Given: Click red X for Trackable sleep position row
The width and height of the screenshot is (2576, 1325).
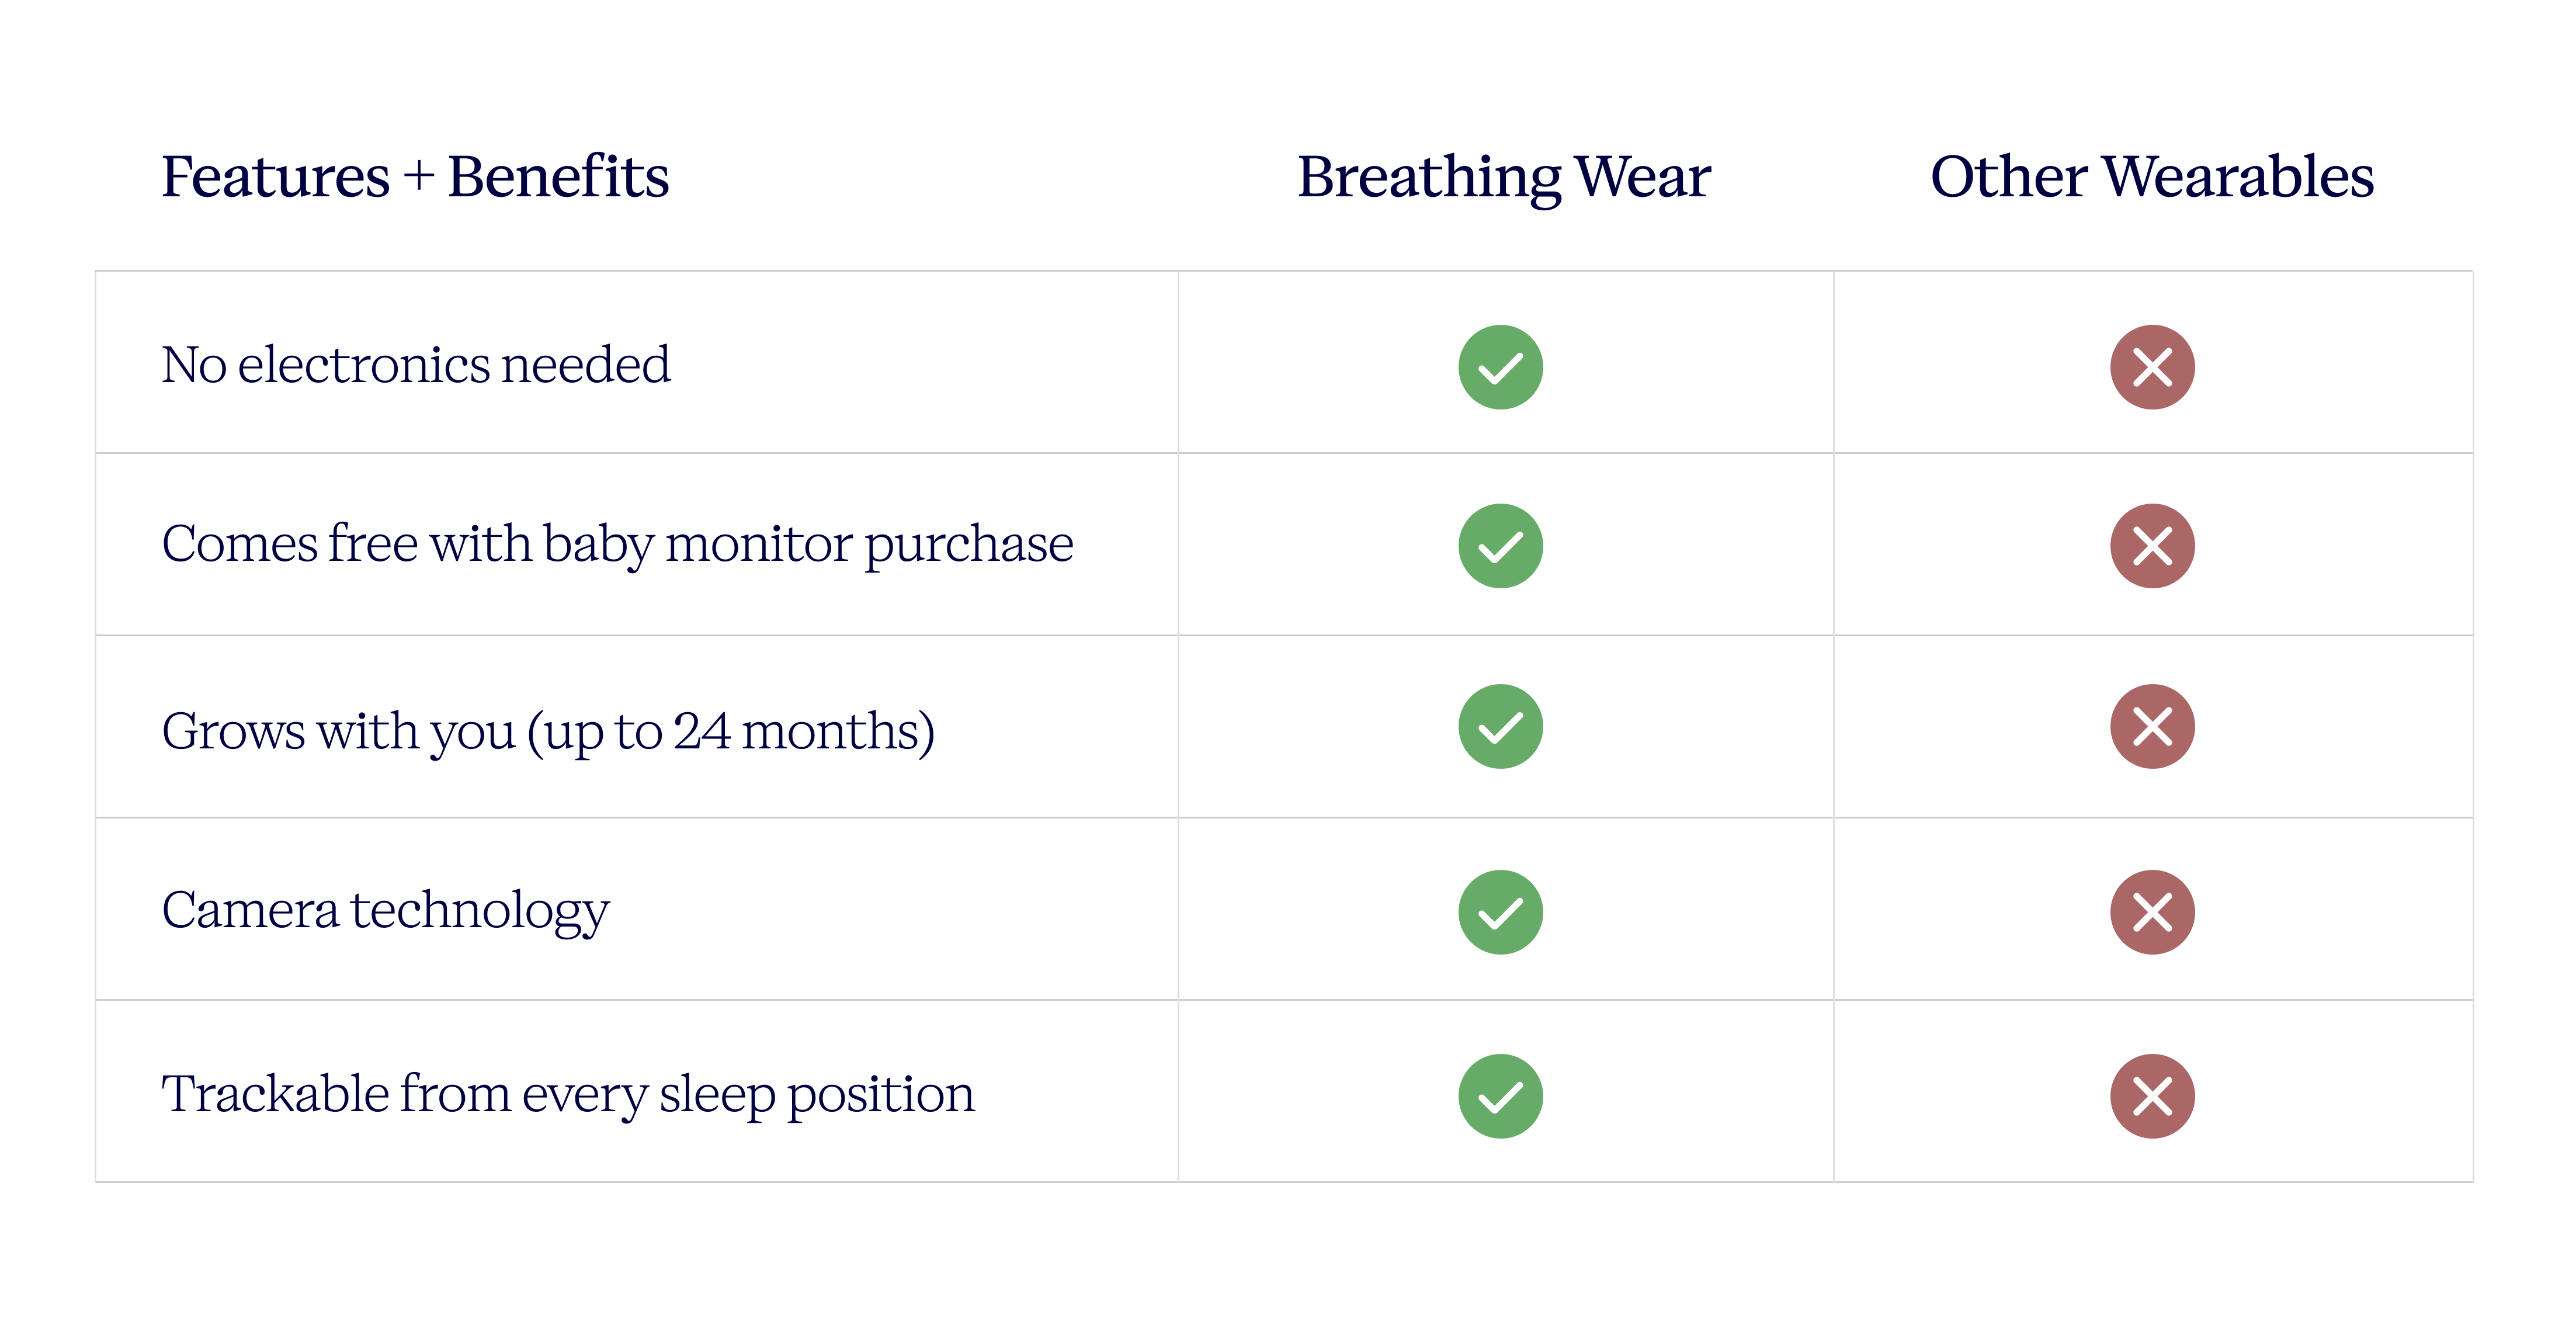Looking at the screenshot, I should pos(2152,1096).
